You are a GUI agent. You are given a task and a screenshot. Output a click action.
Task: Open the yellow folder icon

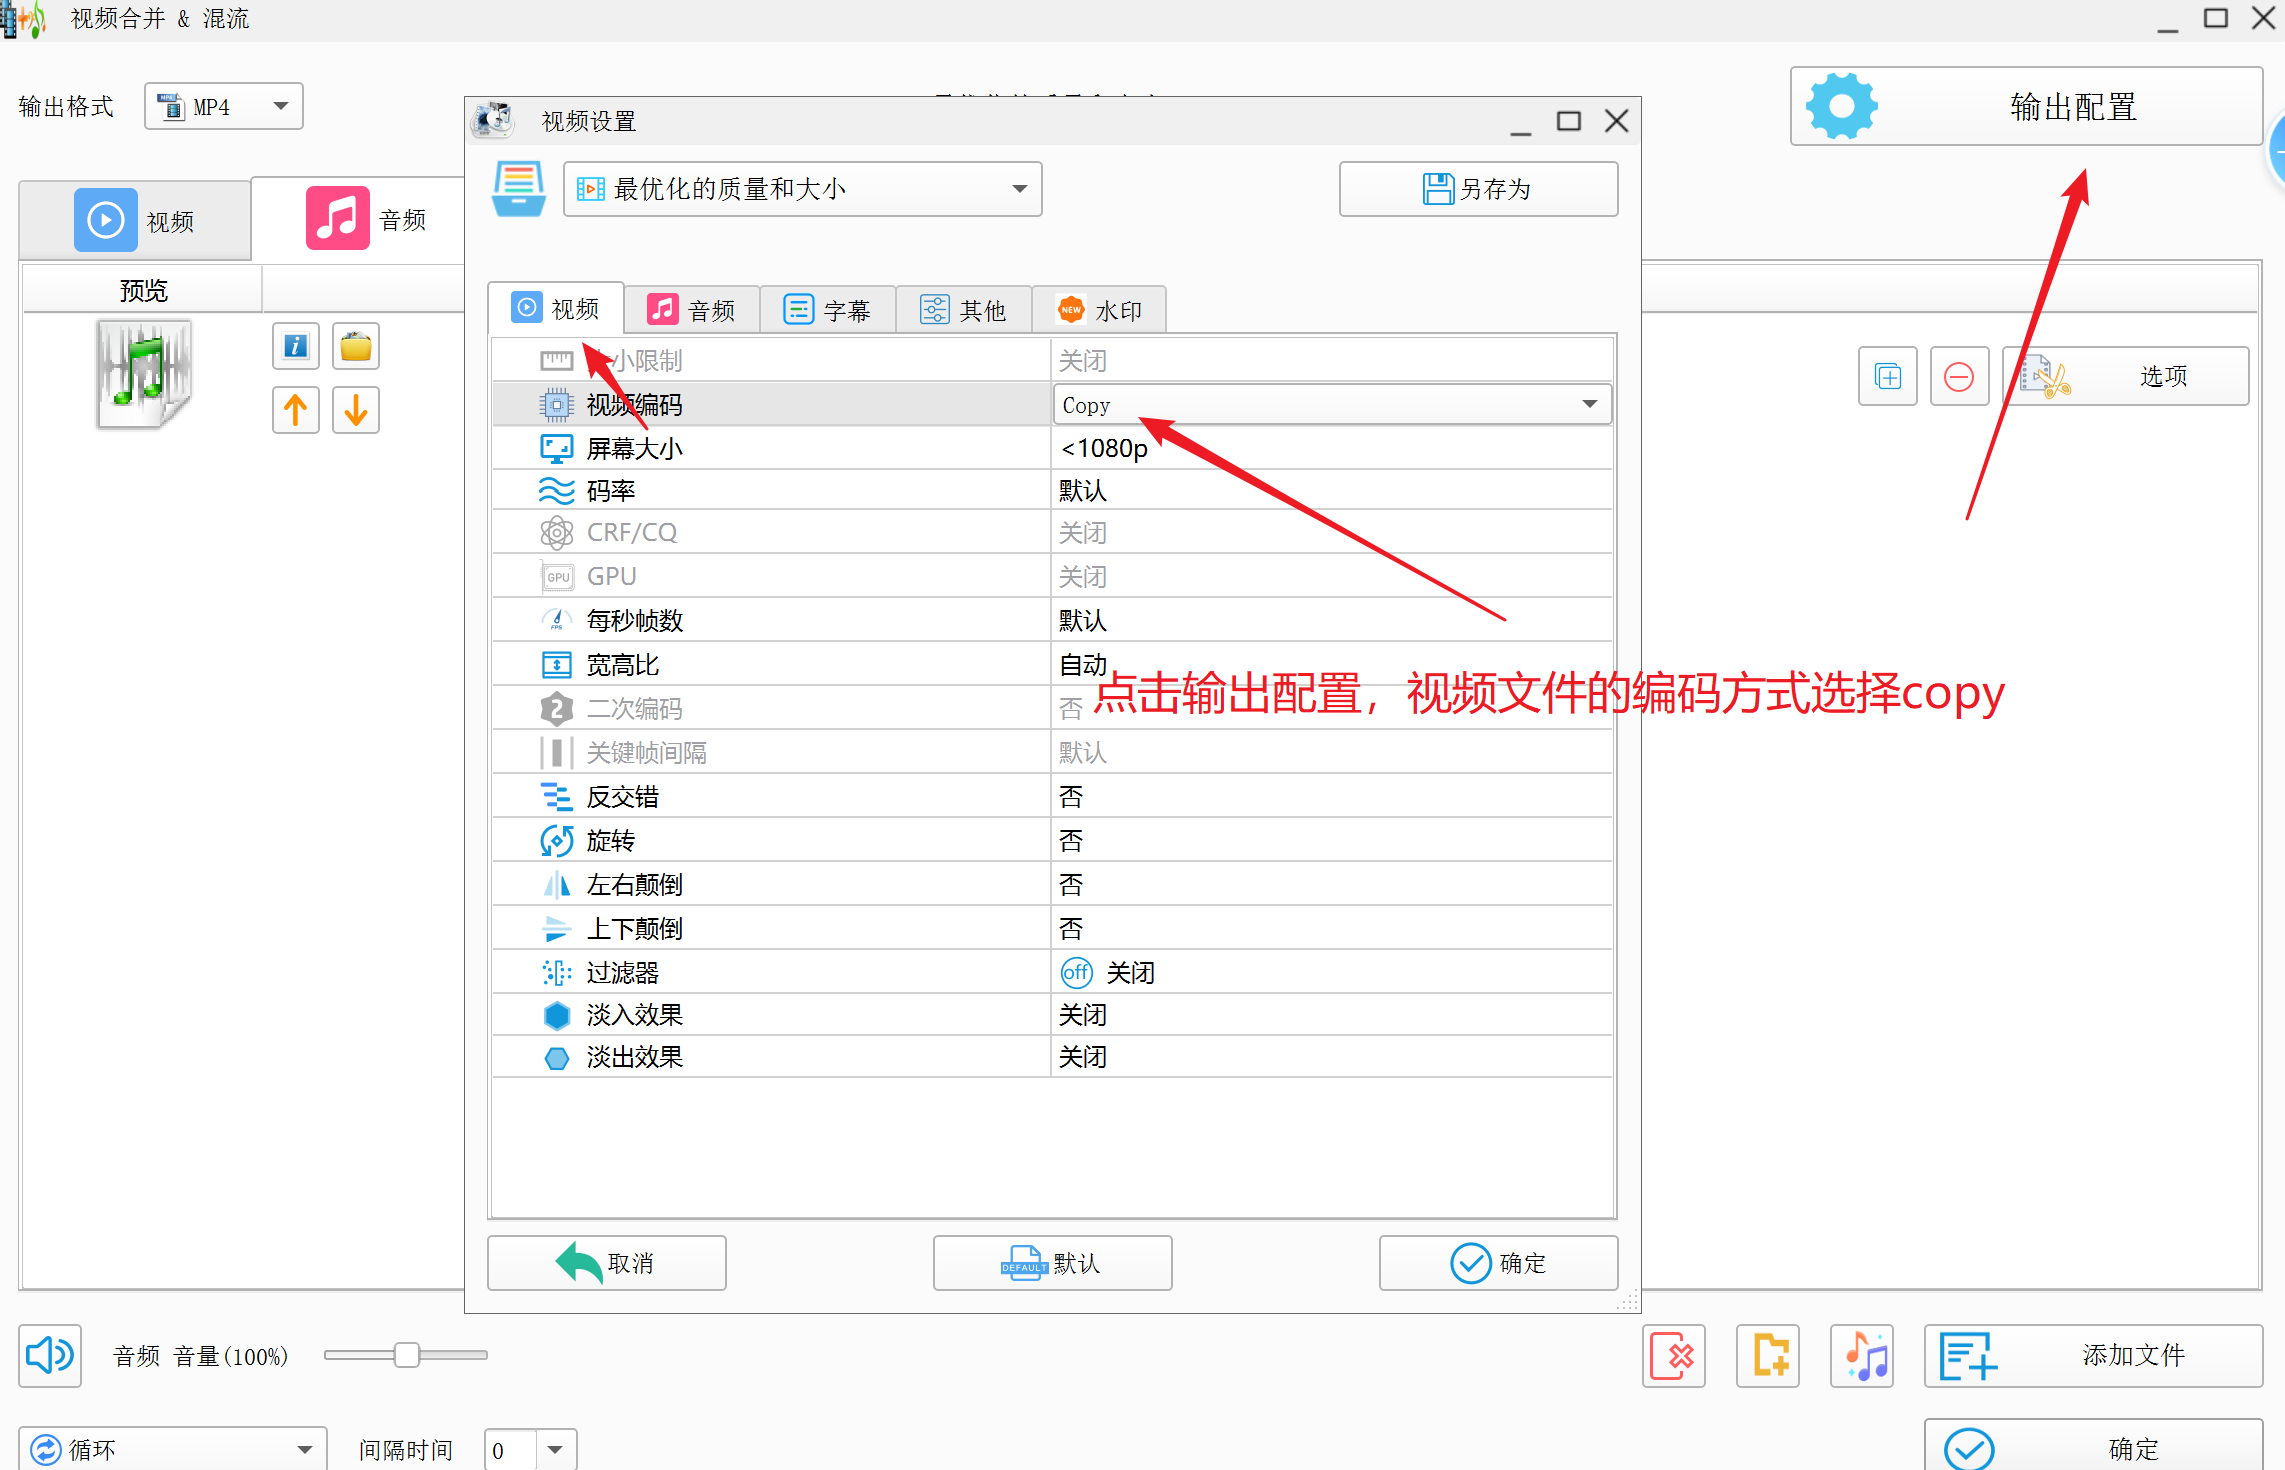click(x=356, y=346)
